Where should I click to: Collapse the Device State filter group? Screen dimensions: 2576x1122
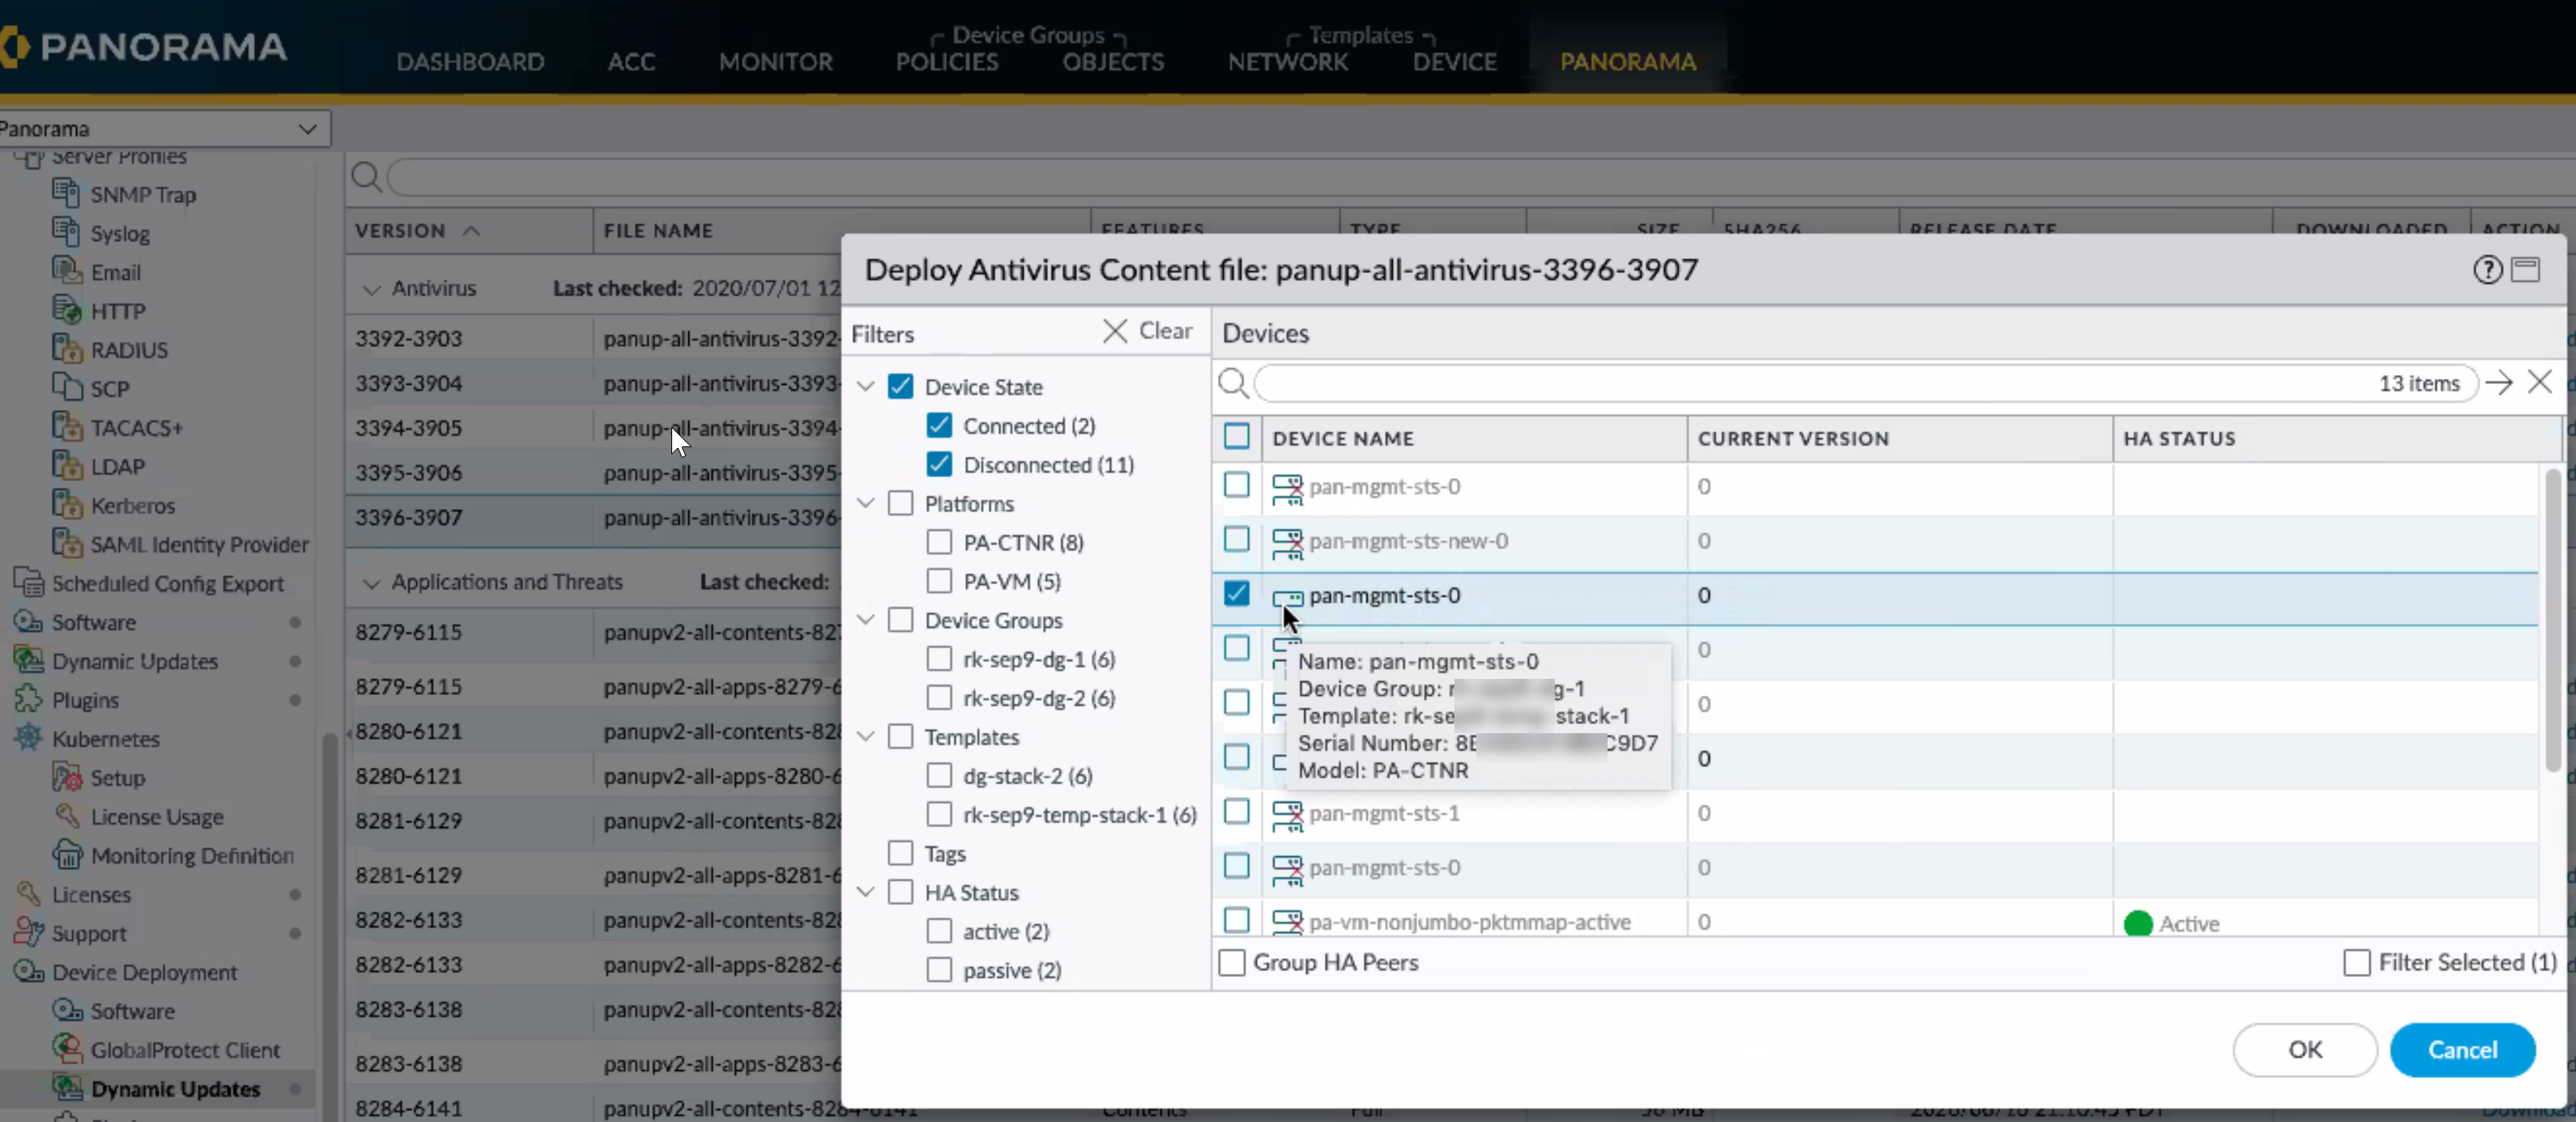tap(866, 387)
